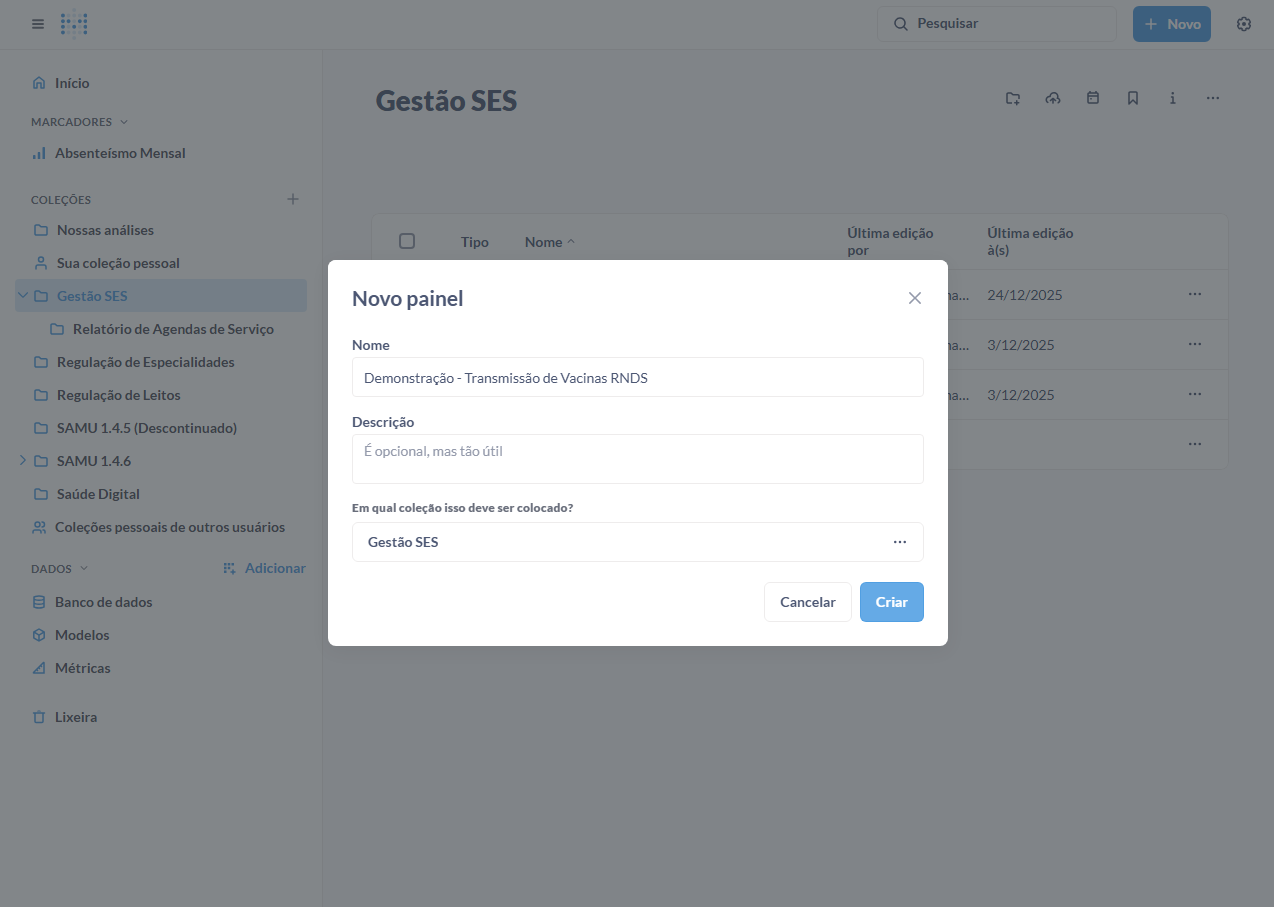1274x907 pixels.
Task: Open the collection picker showing Gestão SES
Action: click(637, 542)
